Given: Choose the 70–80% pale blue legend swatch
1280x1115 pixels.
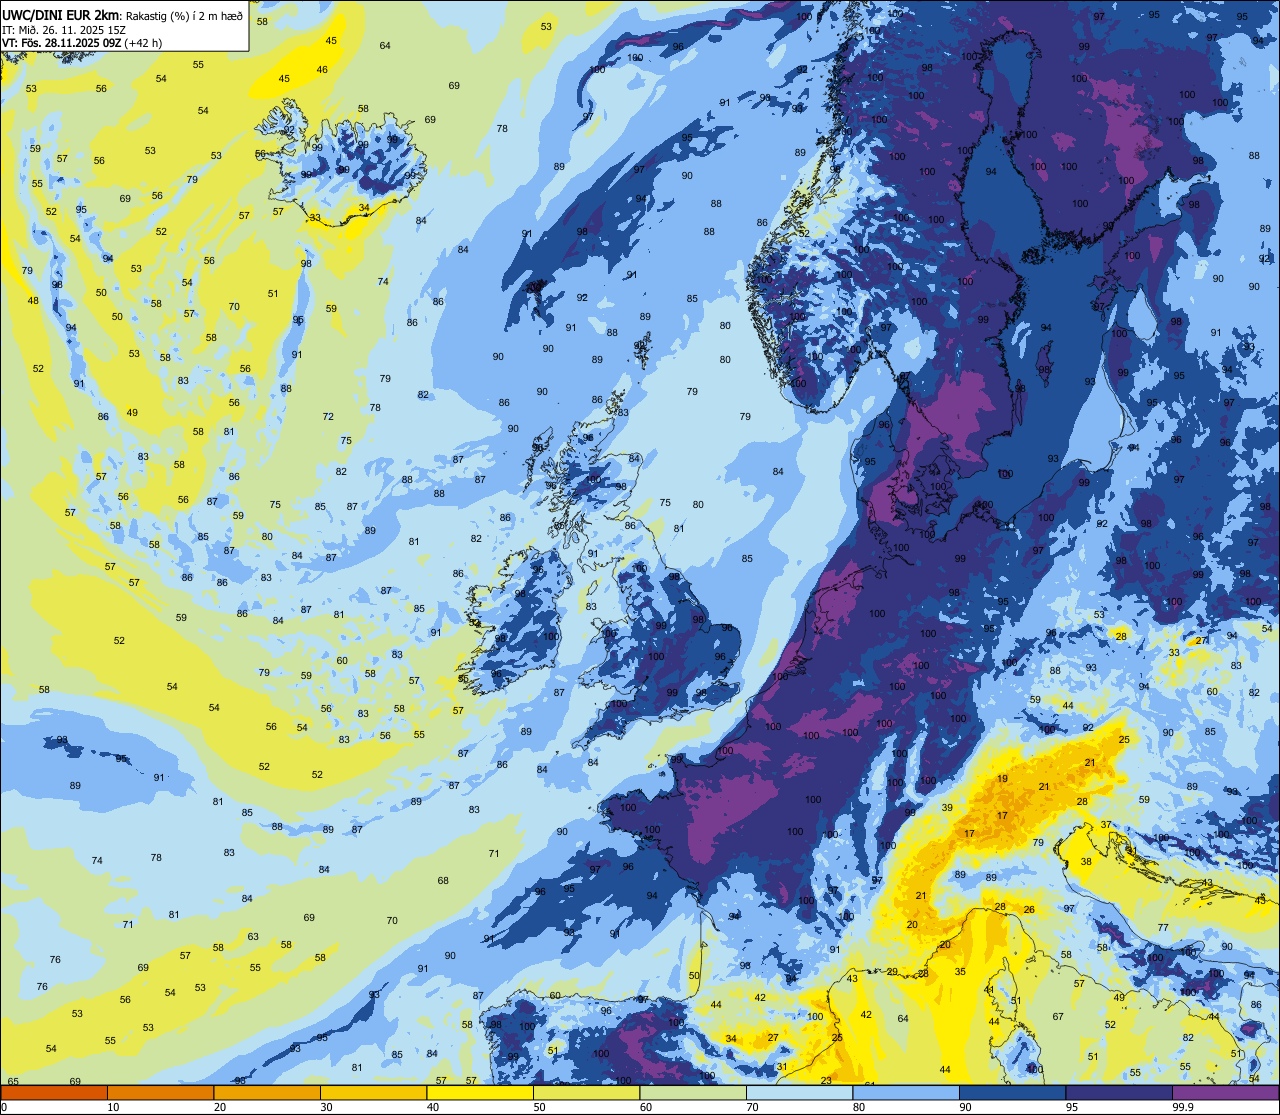Looking at the screenshot, I should [800, 1092].
